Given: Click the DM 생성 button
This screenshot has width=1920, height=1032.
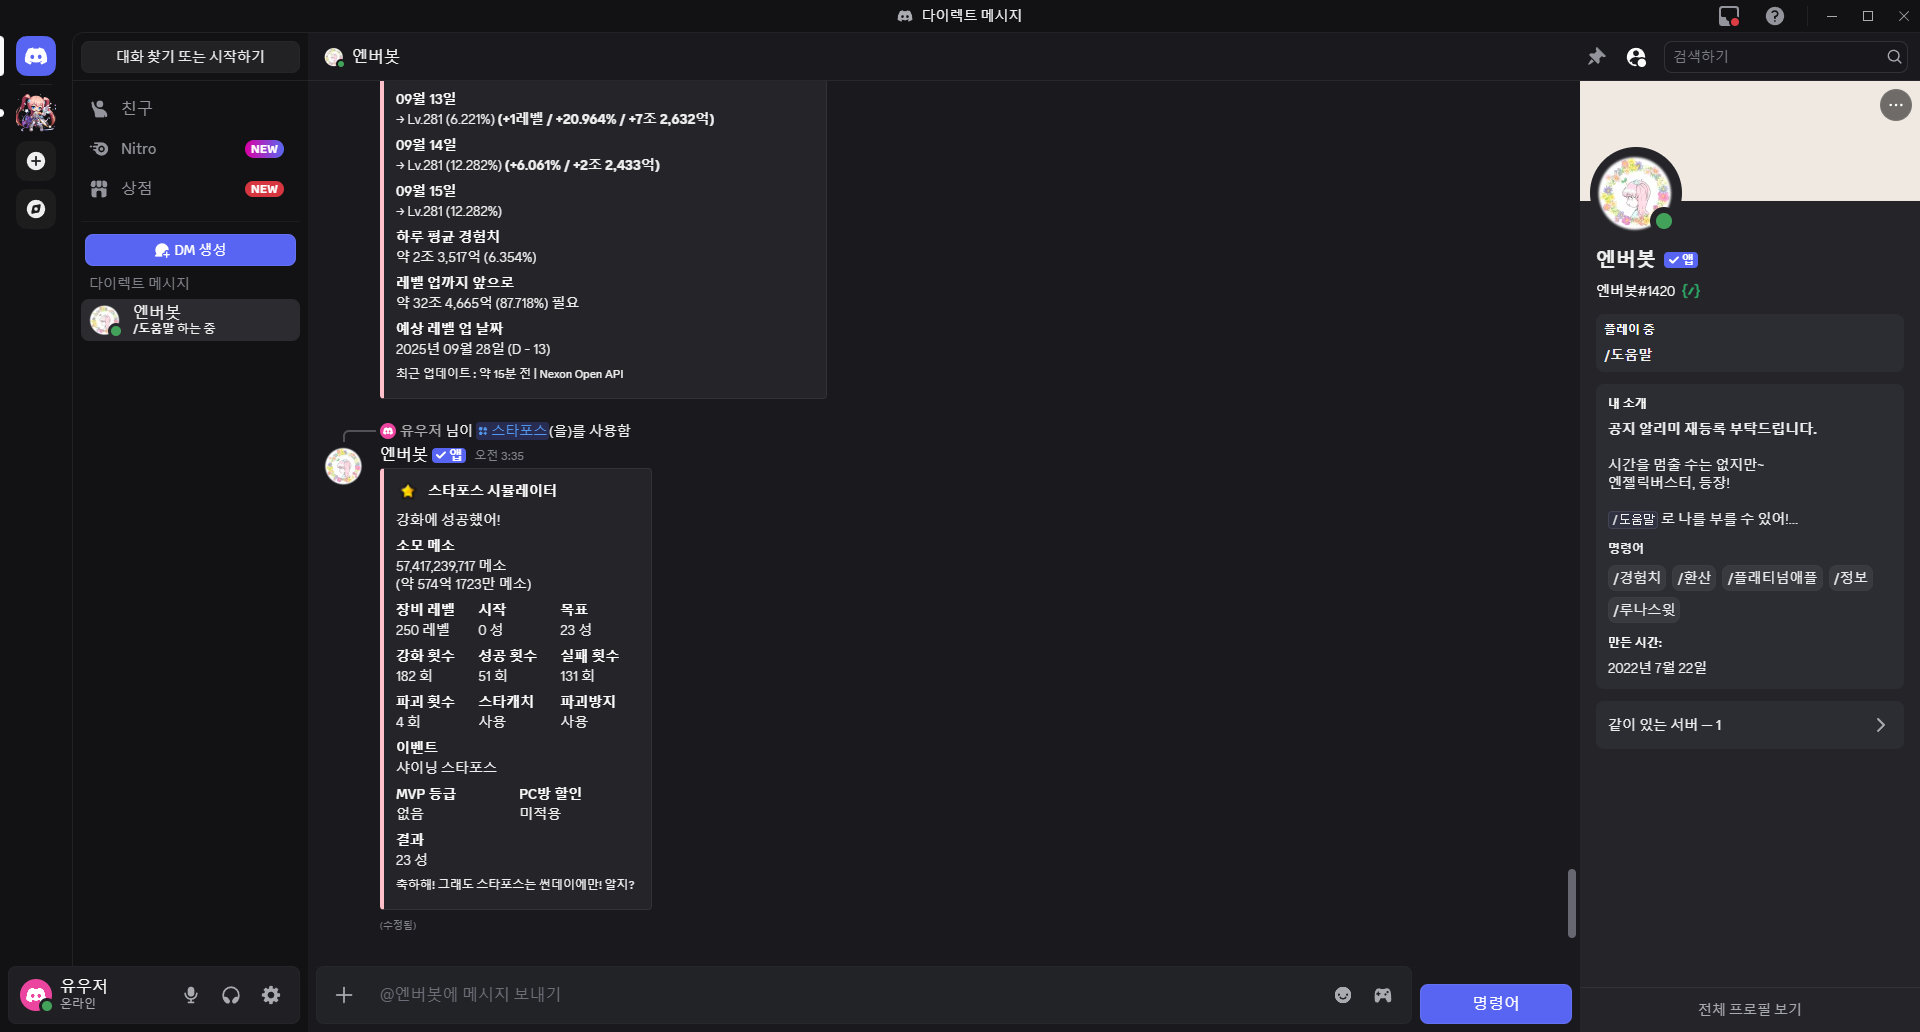Looking at the screenshot, I should coord(190,250).
